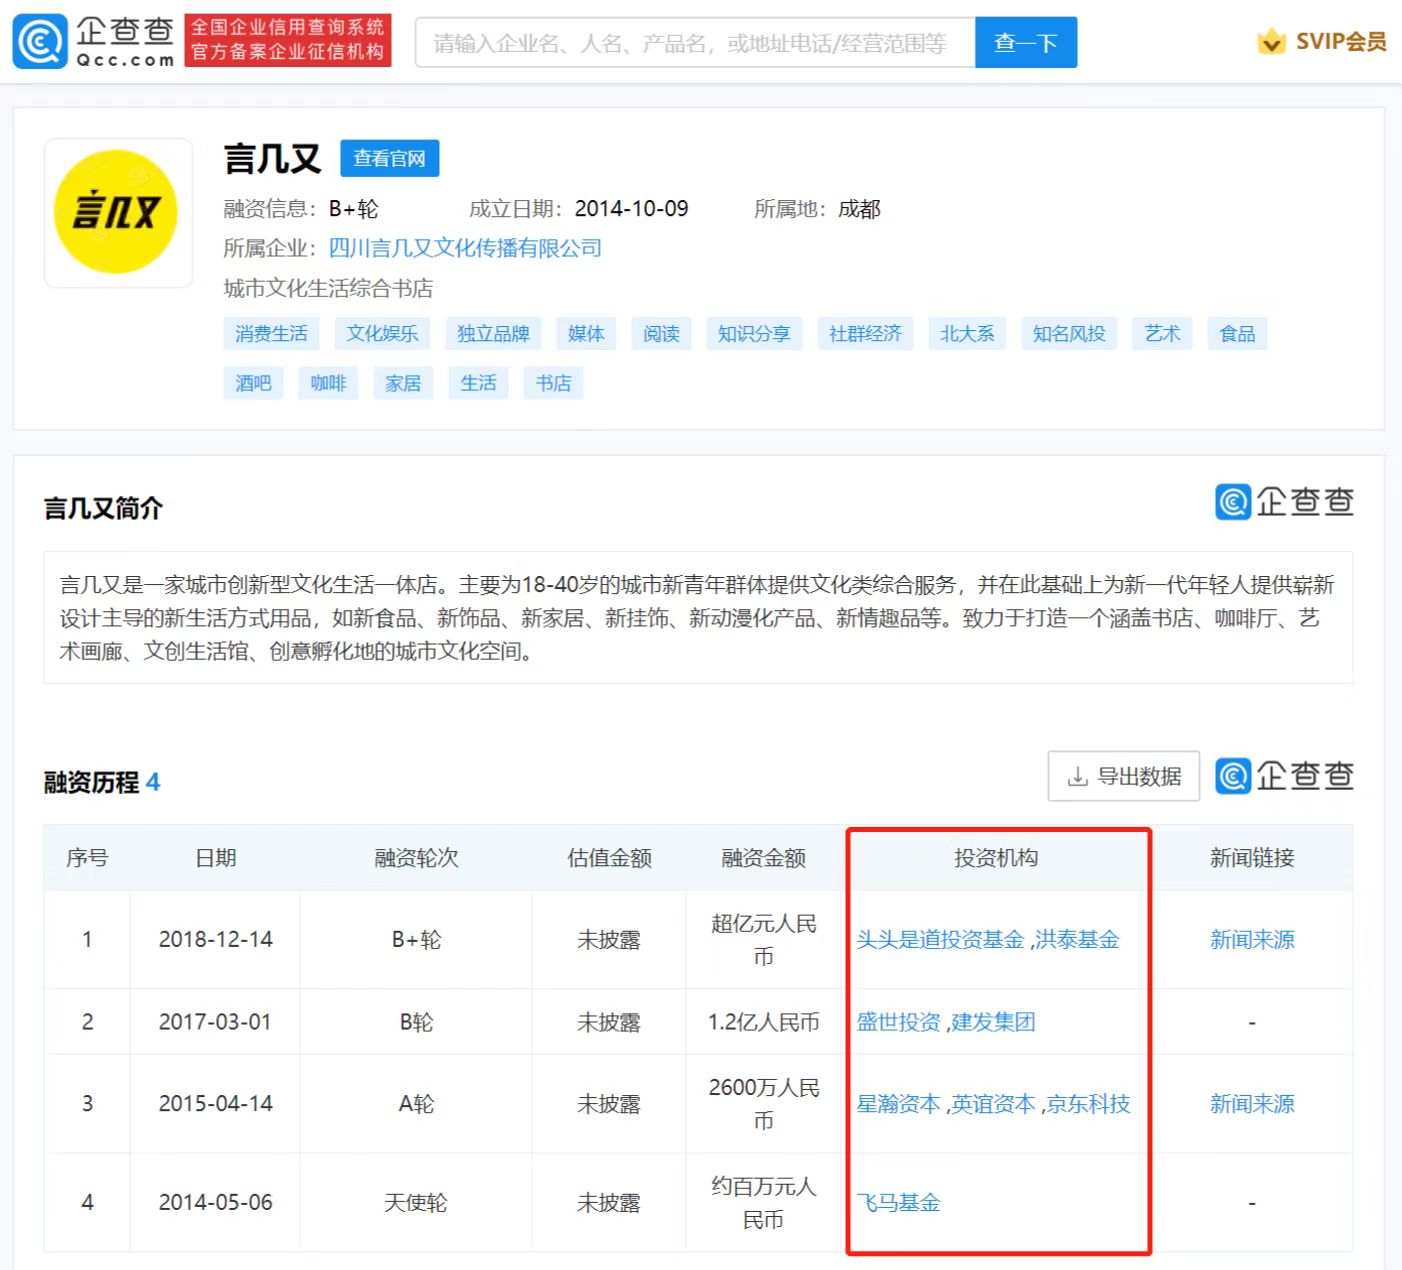The height and width of the screenshot is (1270, 1402).
Task: Select the 生活 tag
Action: point(478,383)
